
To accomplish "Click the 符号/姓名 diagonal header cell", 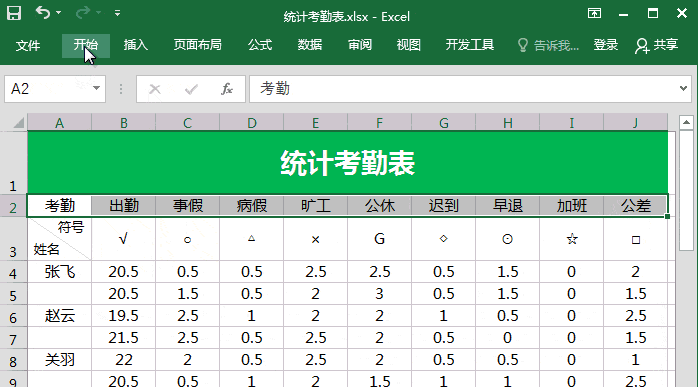I will click(x=60, y=239).
